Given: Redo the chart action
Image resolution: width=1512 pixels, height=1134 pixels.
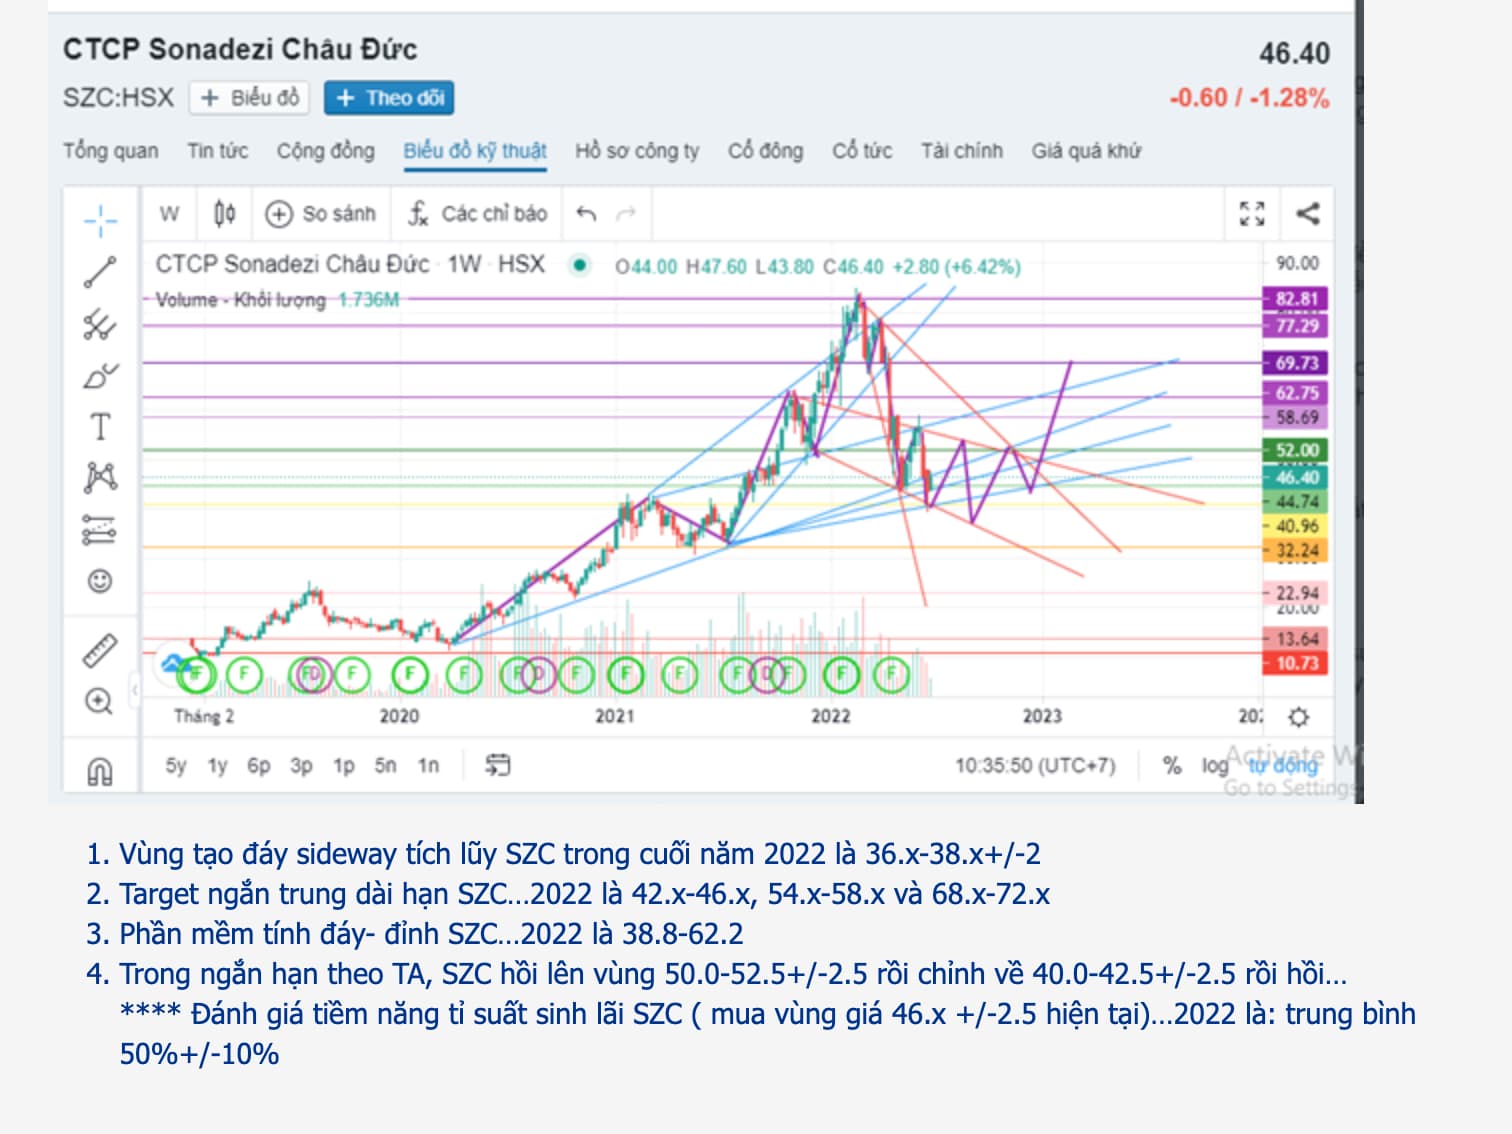Looking at the screenshot, I should pos(627,213).
